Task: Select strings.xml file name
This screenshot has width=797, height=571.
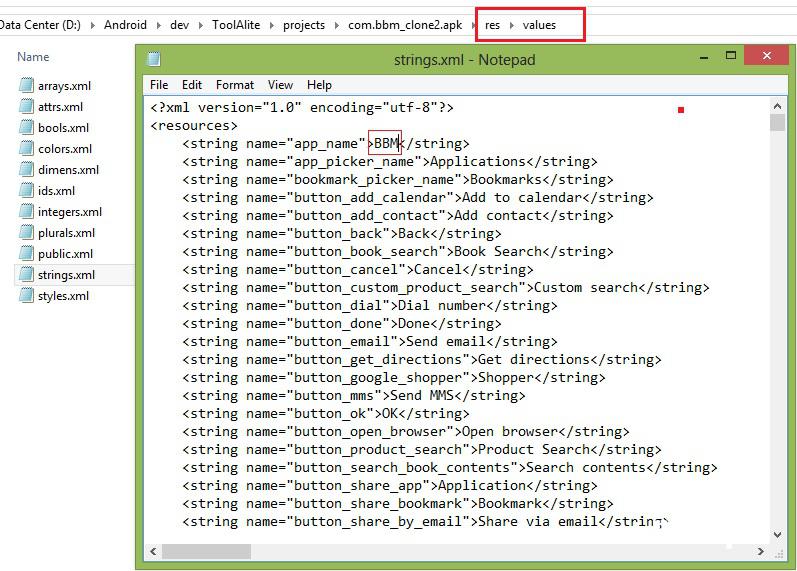Action: click(x=67, y=275)
